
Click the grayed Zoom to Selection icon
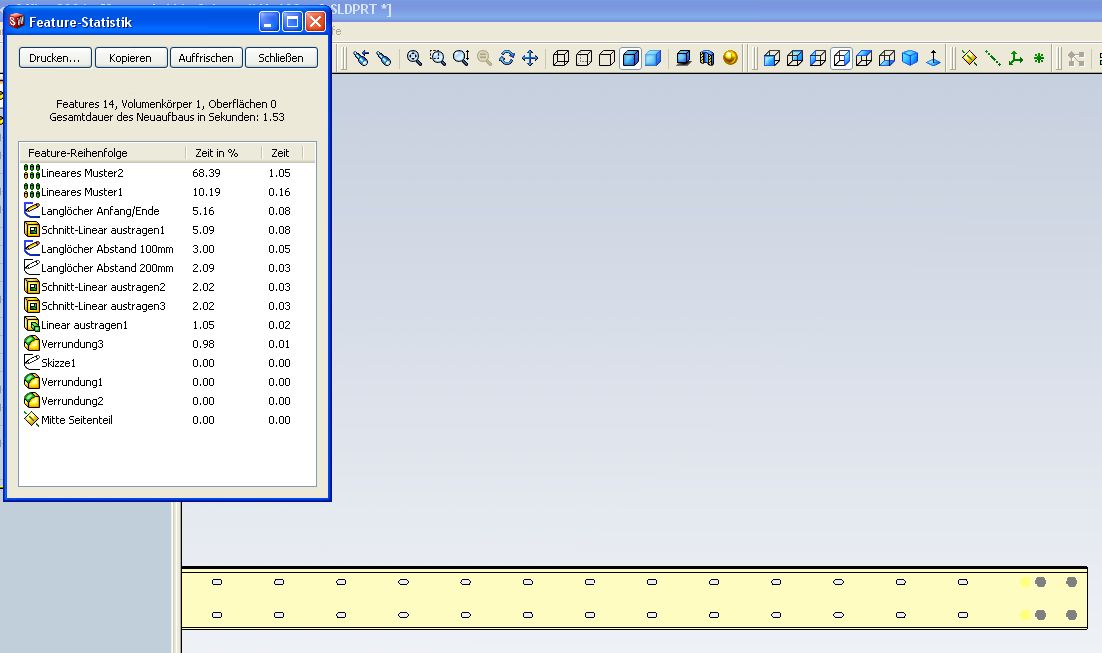(x=484, y=58)
